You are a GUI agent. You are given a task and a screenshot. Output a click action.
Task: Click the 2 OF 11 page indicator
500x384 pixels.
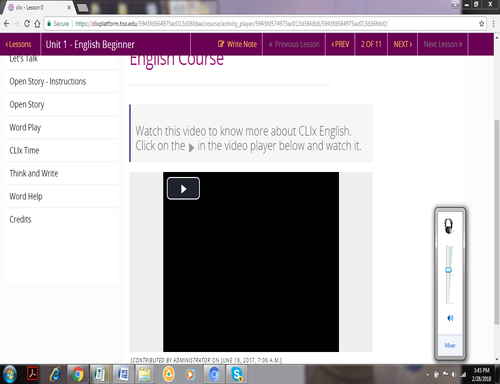371,44
